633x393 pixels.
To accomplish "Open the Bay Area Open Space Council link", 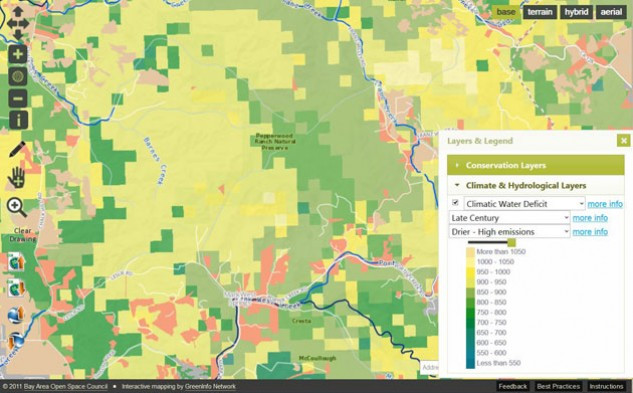I will pyautogui.click(x=65, y=386).
